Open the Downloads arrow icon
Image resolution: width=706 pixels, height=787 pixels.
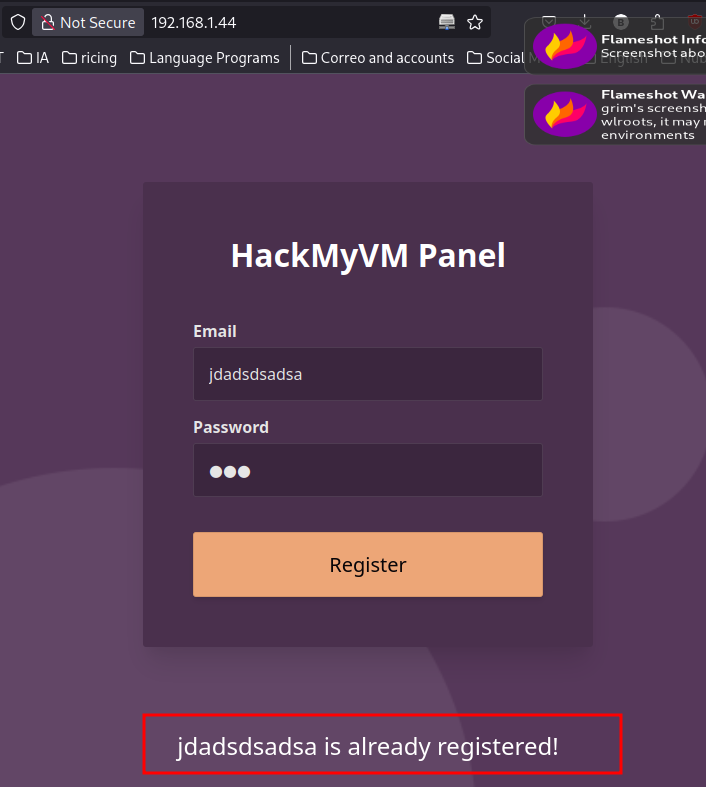click(585, 22)
